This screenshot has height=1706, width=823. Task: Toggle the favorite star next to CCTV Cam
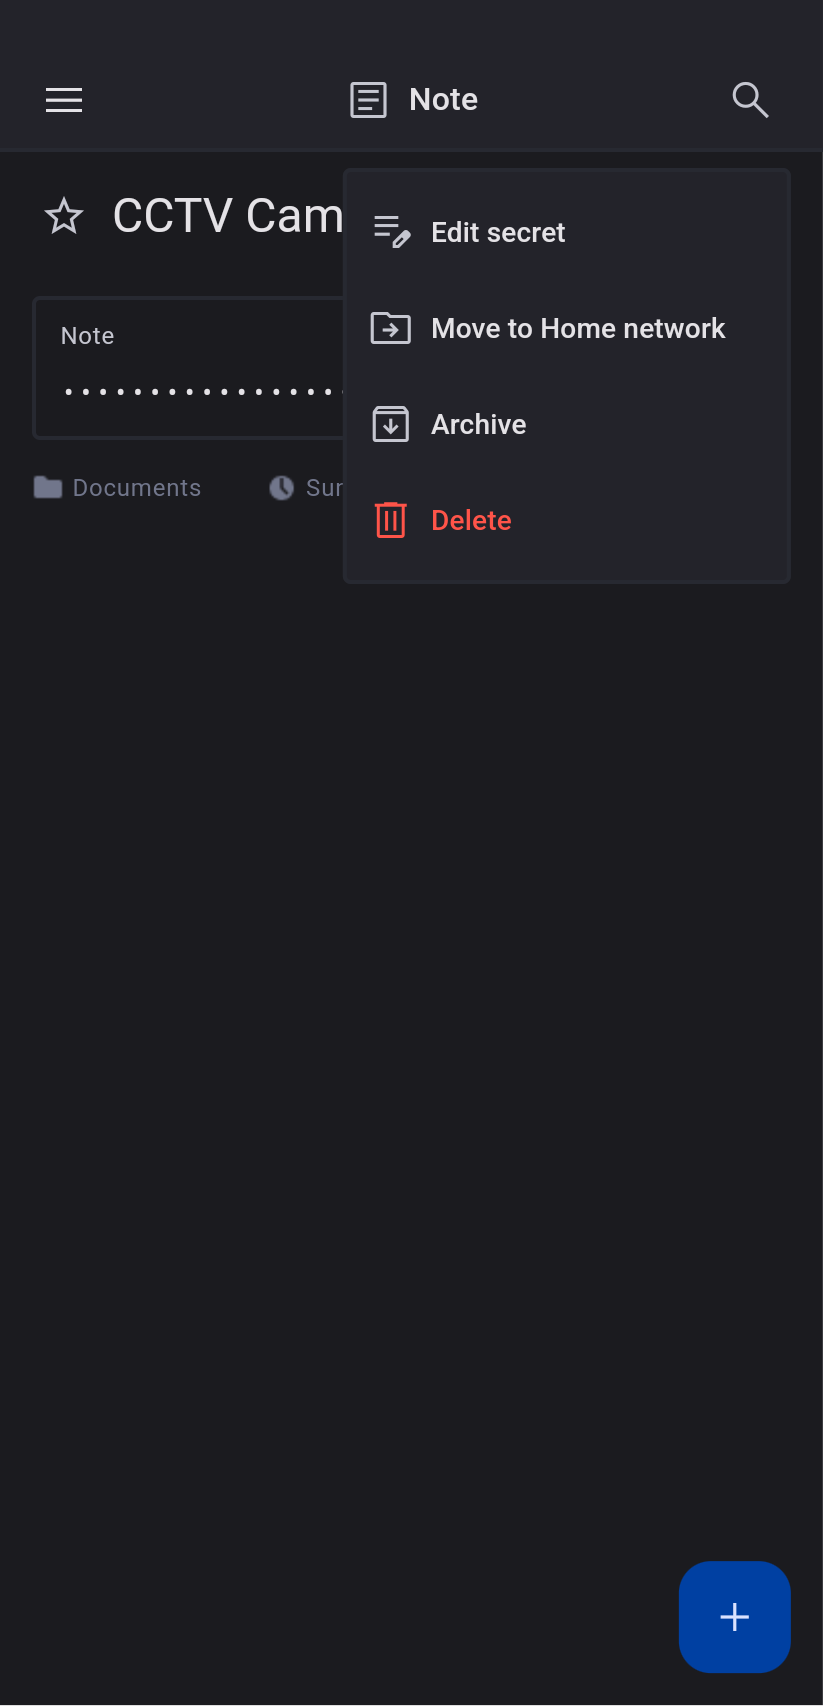64,216
